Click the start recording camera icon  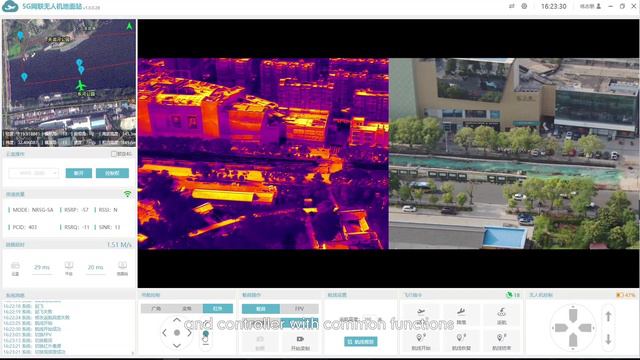[300, 339]
